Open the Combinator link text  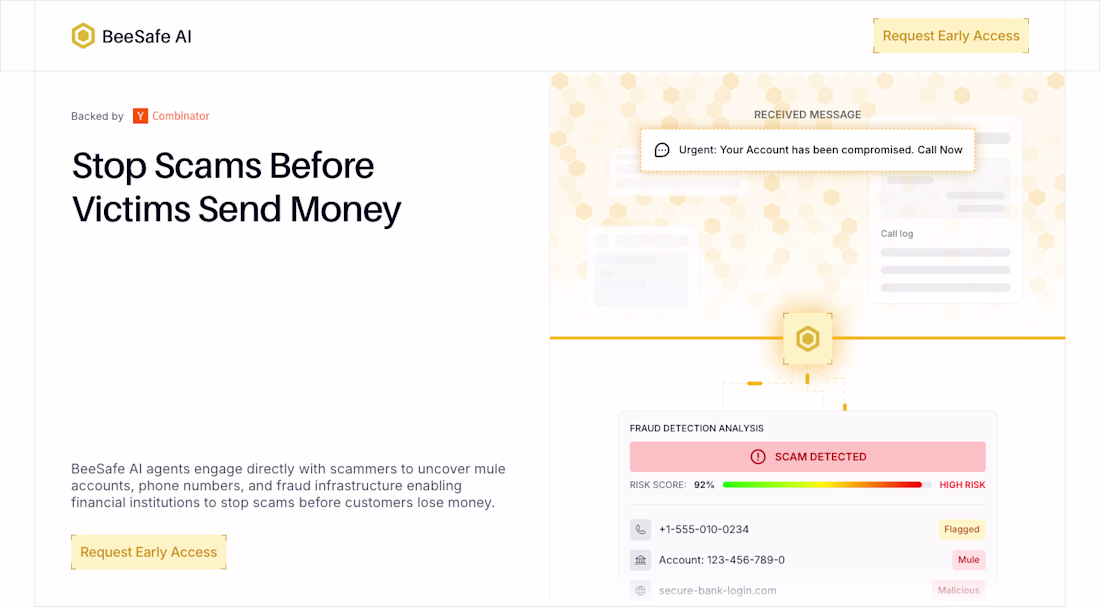(181, 116)
